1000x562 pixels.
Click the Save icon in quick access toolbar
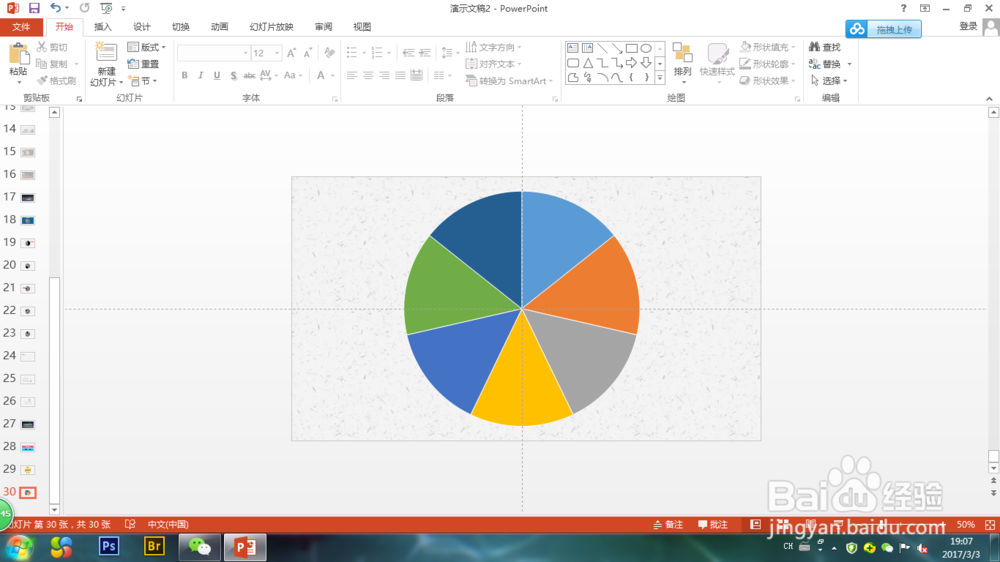pos(34,8)
